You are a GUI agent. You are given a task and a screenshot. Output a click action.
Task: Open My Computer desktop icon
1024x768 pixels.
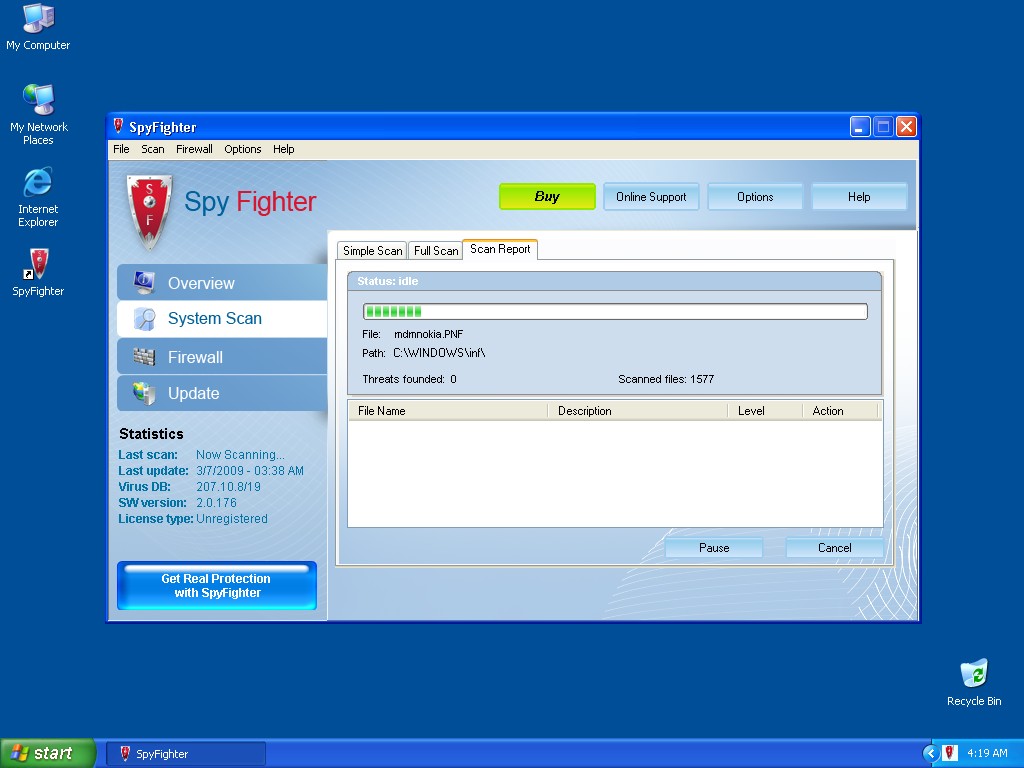pyautogui.click(x=38, y=20)
